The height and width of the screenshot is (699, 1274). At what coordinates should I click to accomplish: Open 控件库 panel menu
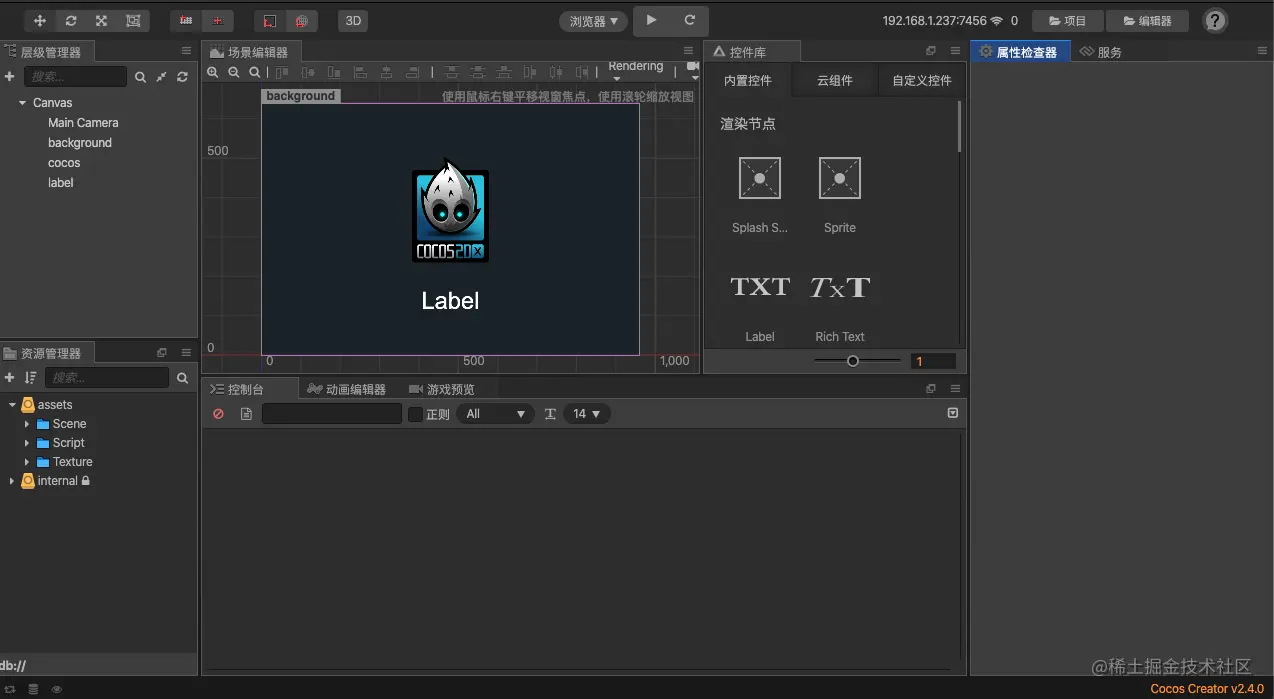tap(955, 51)
